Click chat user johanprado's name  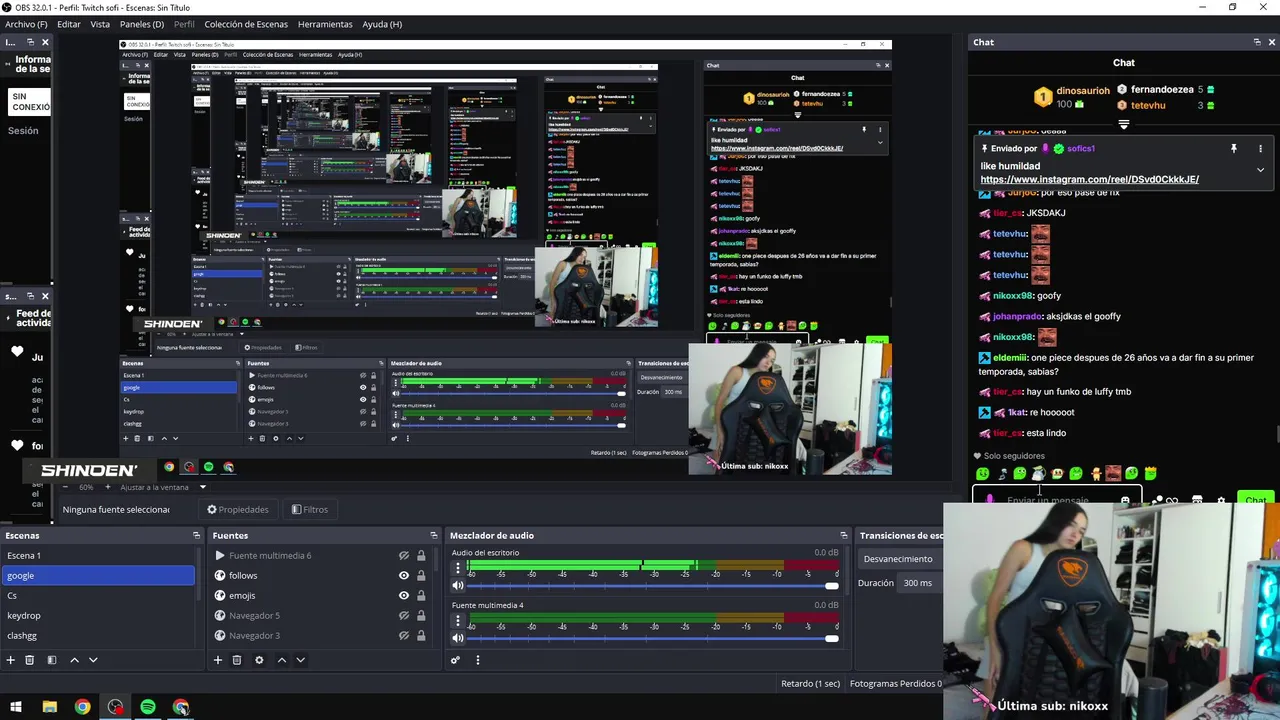pyautogui.click(x=1017, y=316)
